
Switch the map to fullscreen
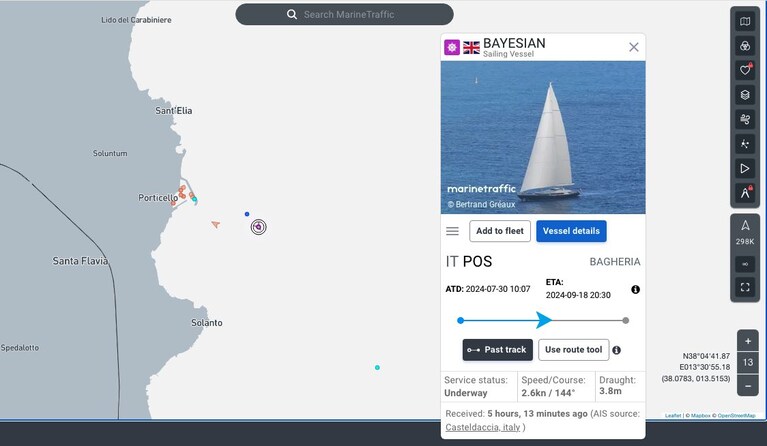coord(745,287)
